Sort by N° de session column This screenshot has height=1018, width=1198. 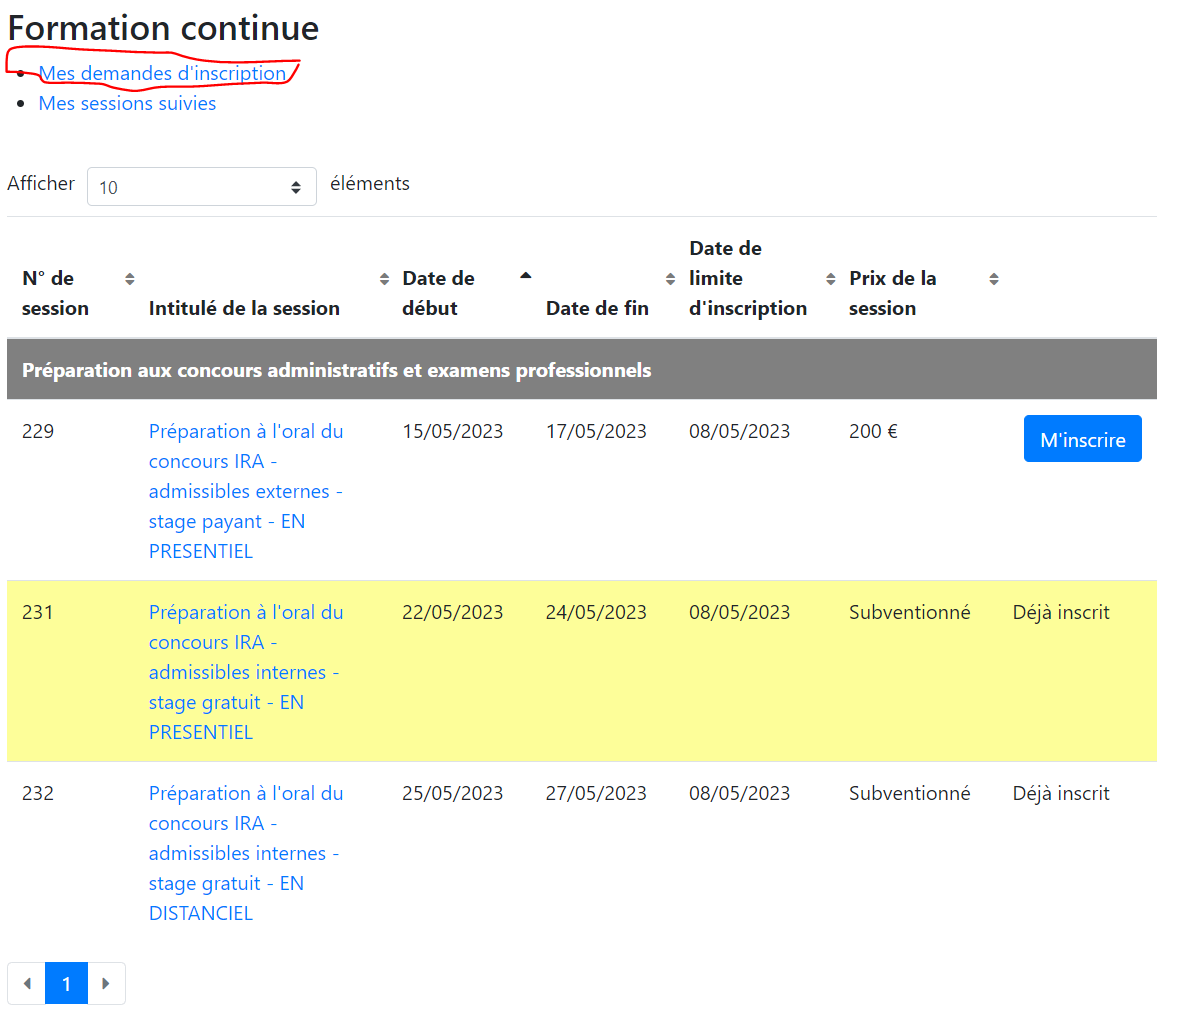(130, 279)
